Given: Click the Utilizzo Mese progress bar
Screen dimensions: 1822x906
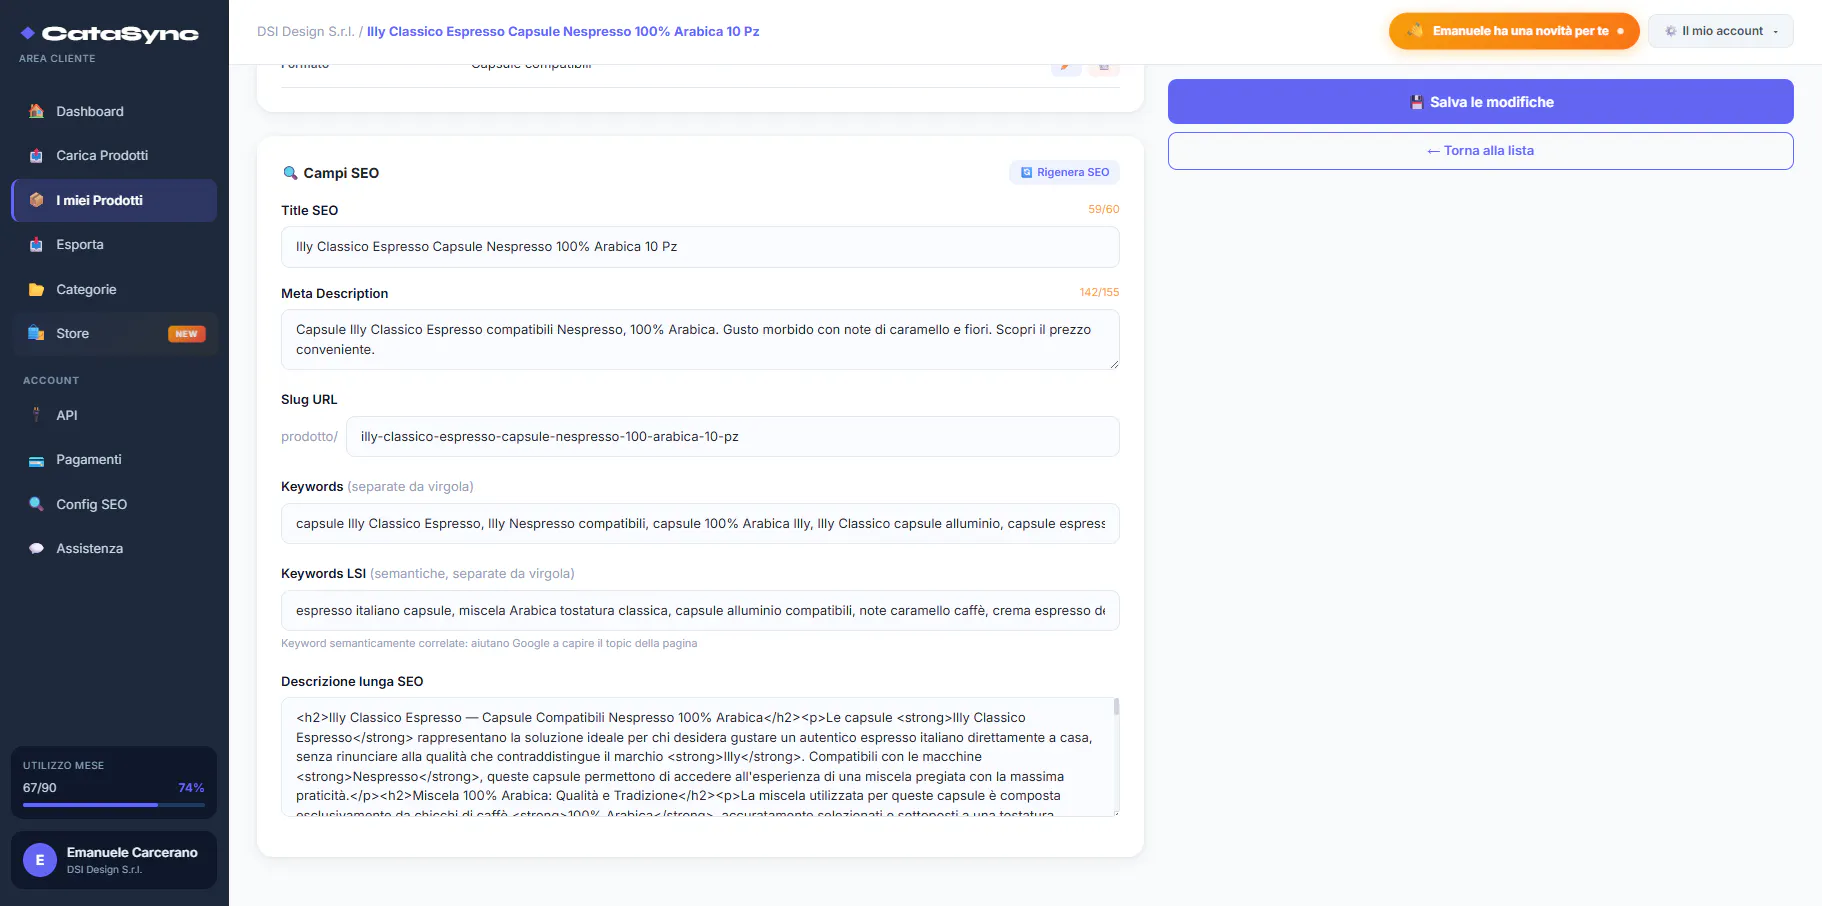Looking at the screenshot, I should coord(114,805).
